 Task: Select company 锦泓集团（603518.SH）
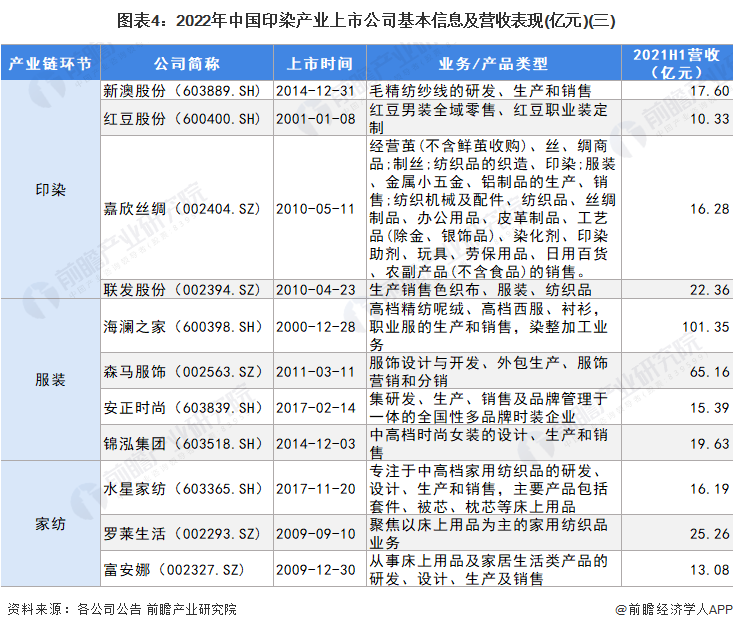[182, 444]
